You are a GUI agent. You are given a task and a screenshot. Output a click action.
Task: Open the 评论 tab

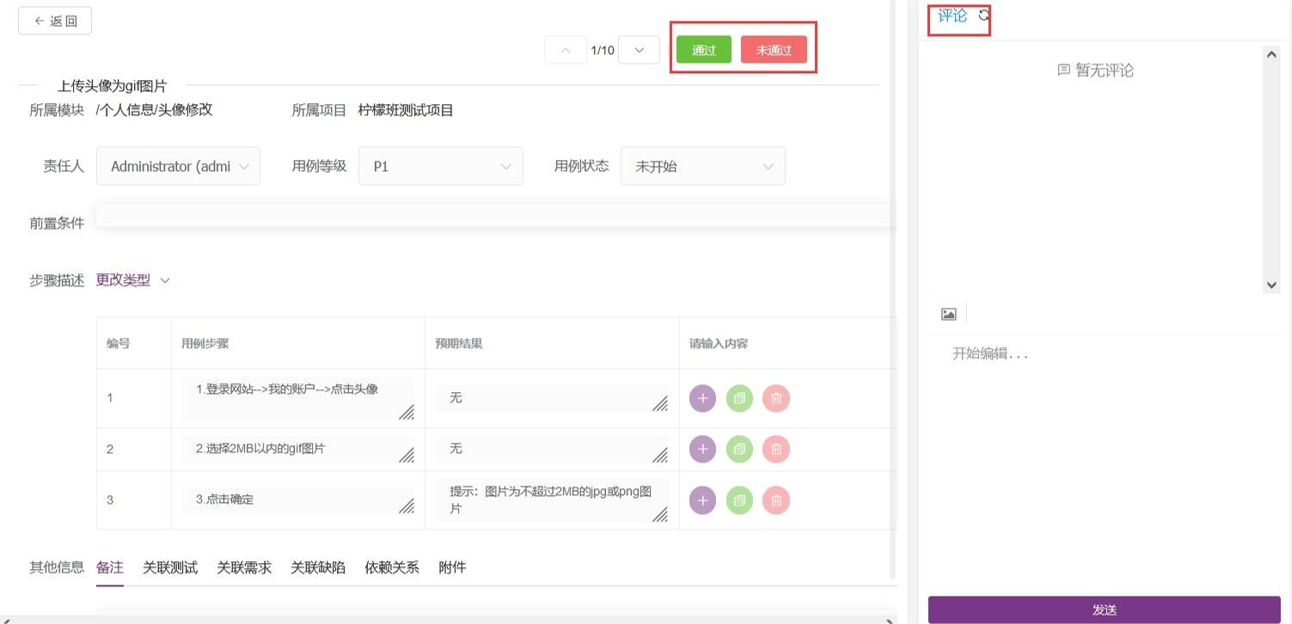952,15
